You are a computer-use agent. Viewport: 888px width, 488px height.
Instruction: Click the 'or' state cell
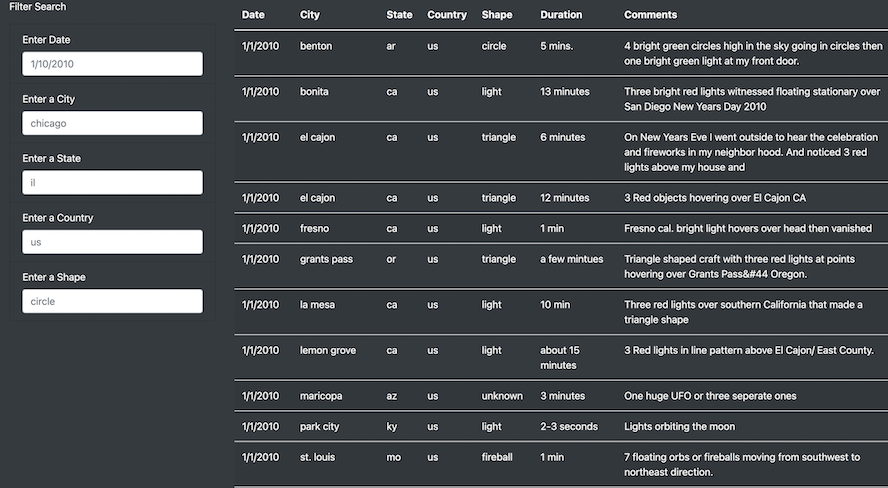[x=391, y=260]
